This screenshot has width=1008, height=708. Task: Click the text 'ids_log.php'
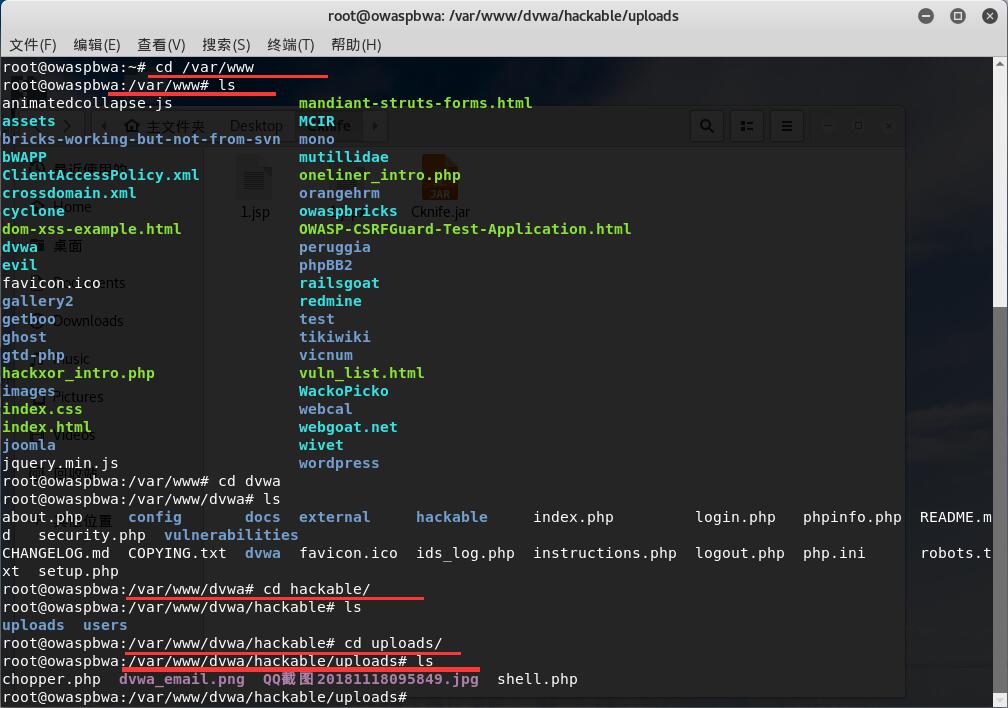point(465,553)
